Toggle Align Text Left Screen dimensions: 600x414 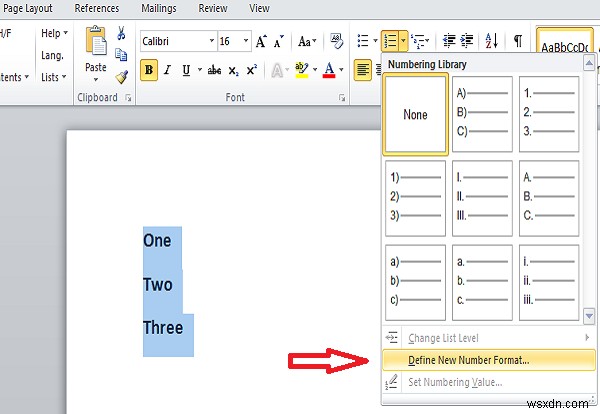tap(363, 70)
